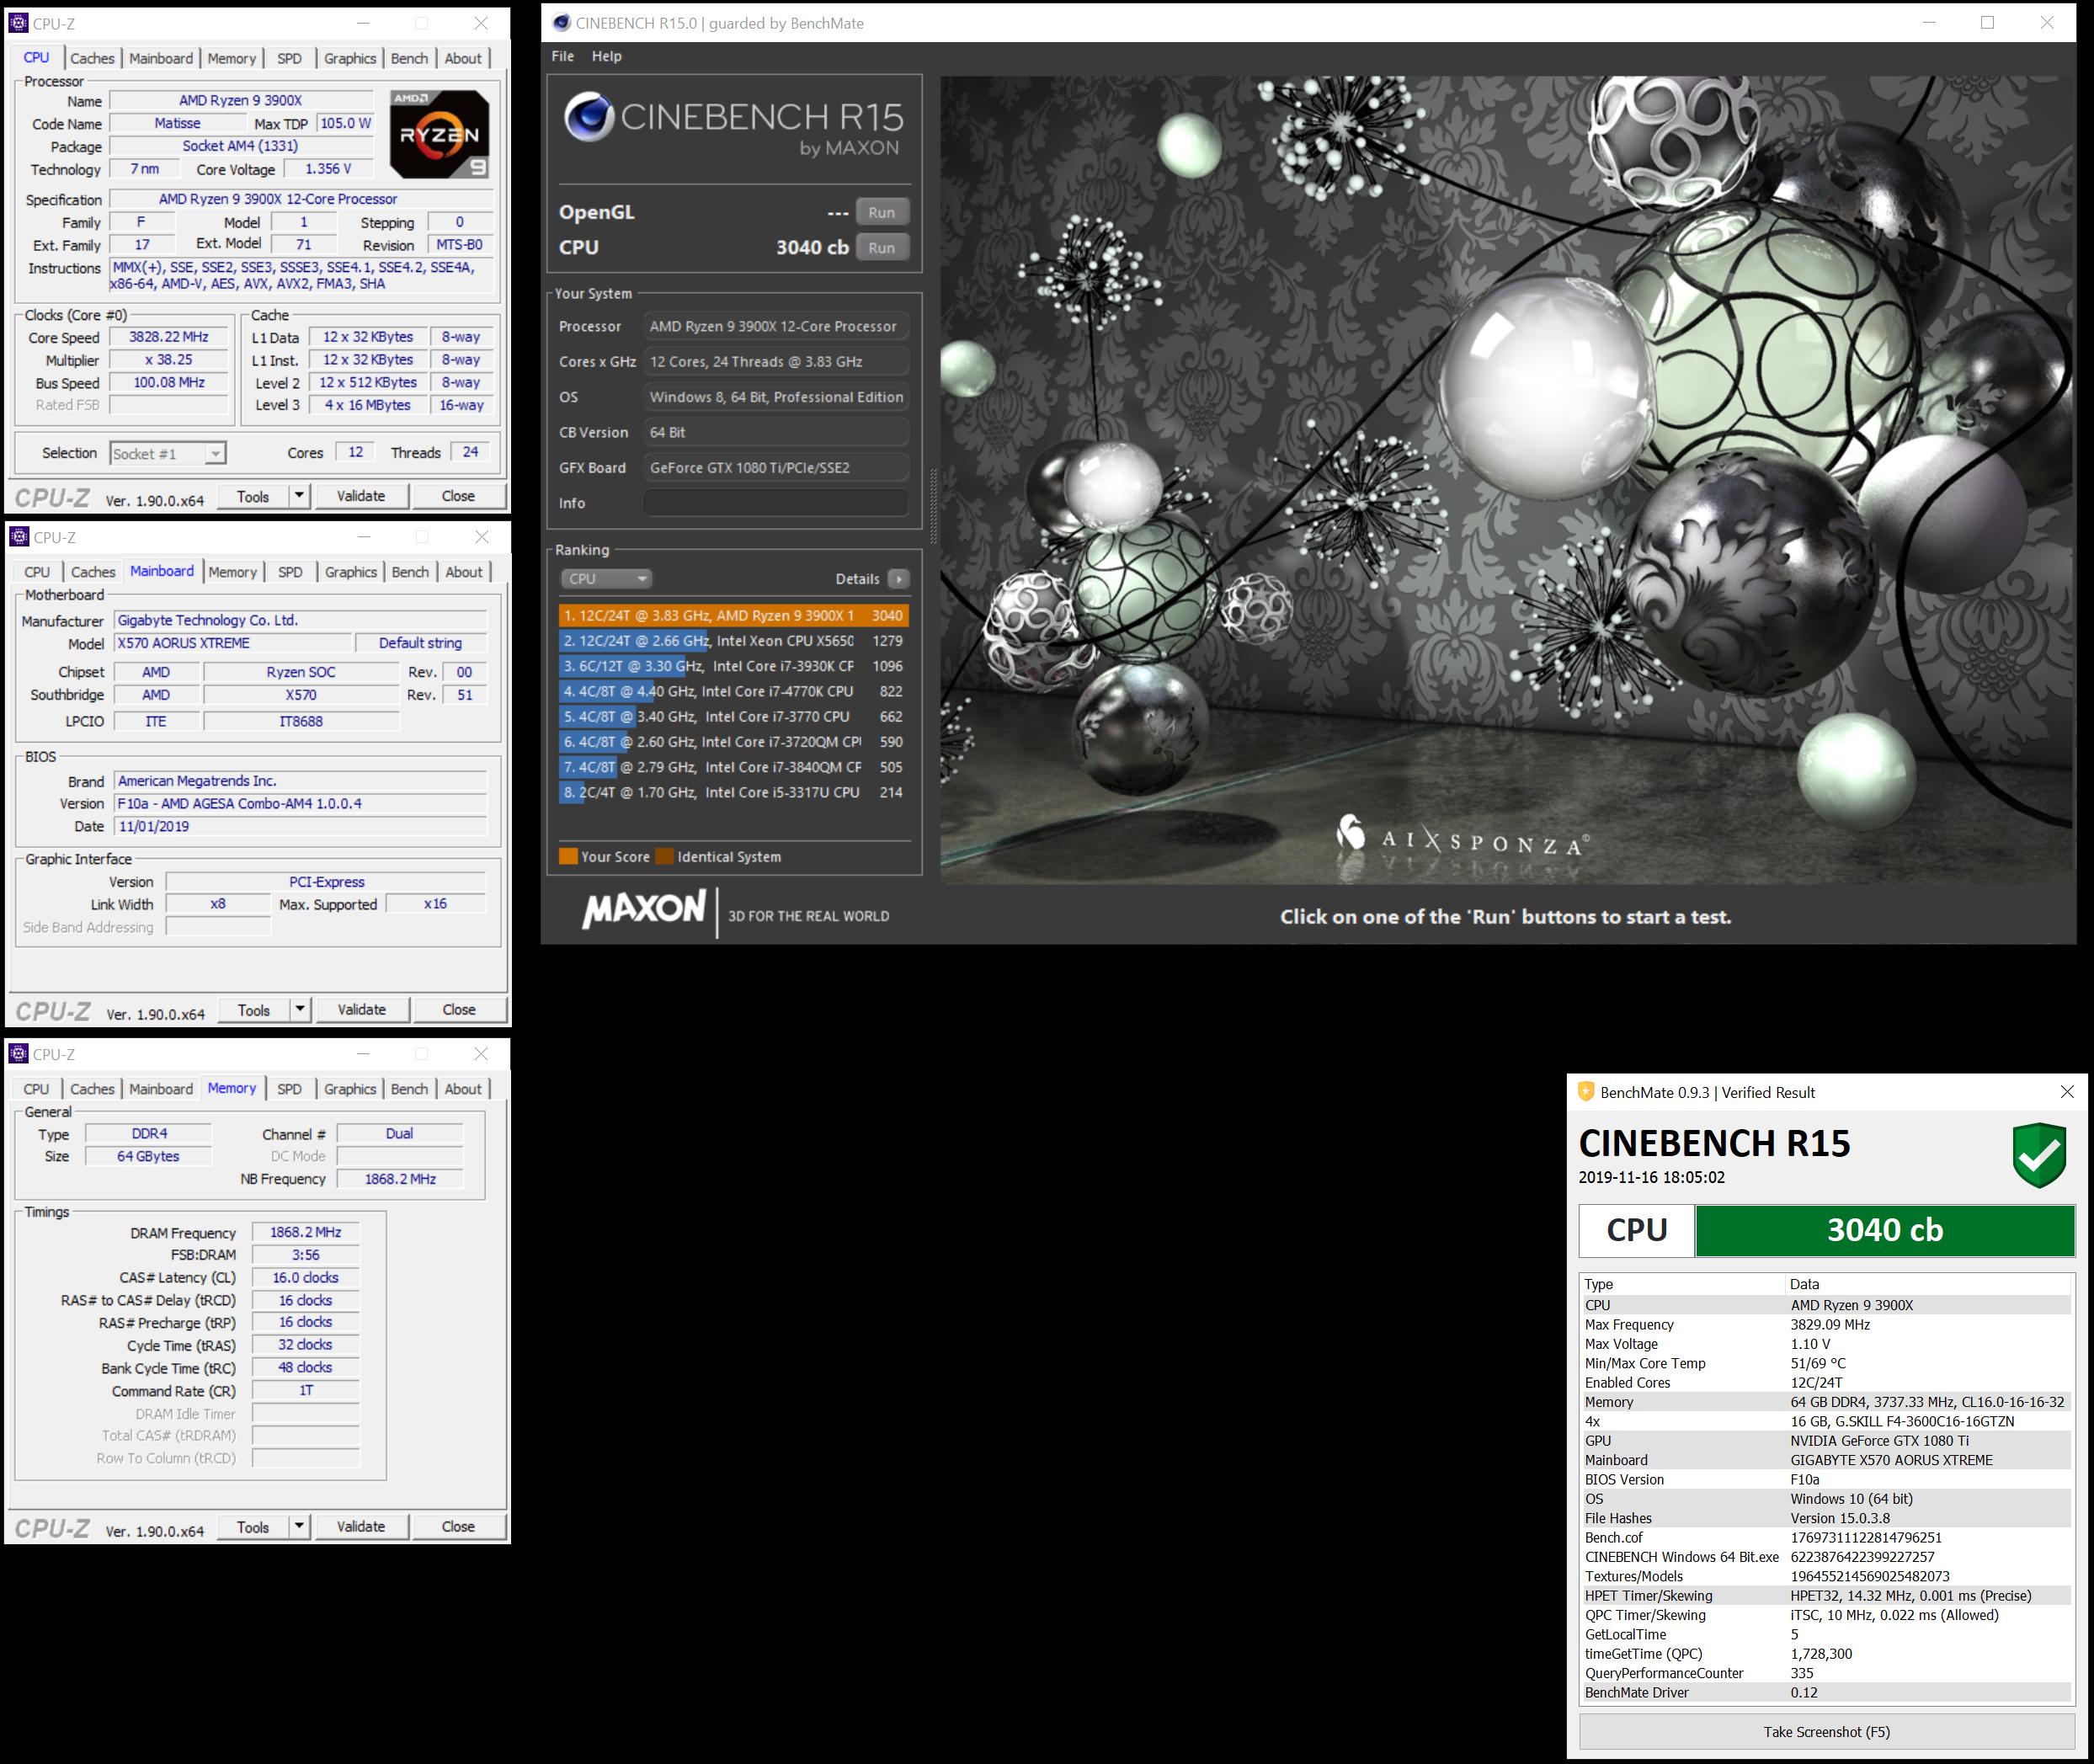Run the CPU test in Cinebench
The height and width of the screenshot is (1764, 2094).
coord(881,248)
